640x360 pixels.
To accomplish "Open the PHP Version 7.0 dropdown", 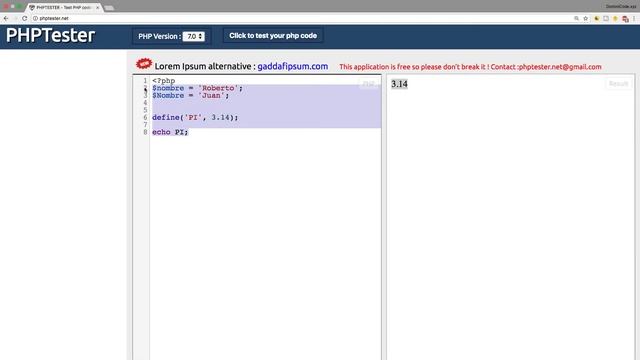I will [x=193, y=36].
